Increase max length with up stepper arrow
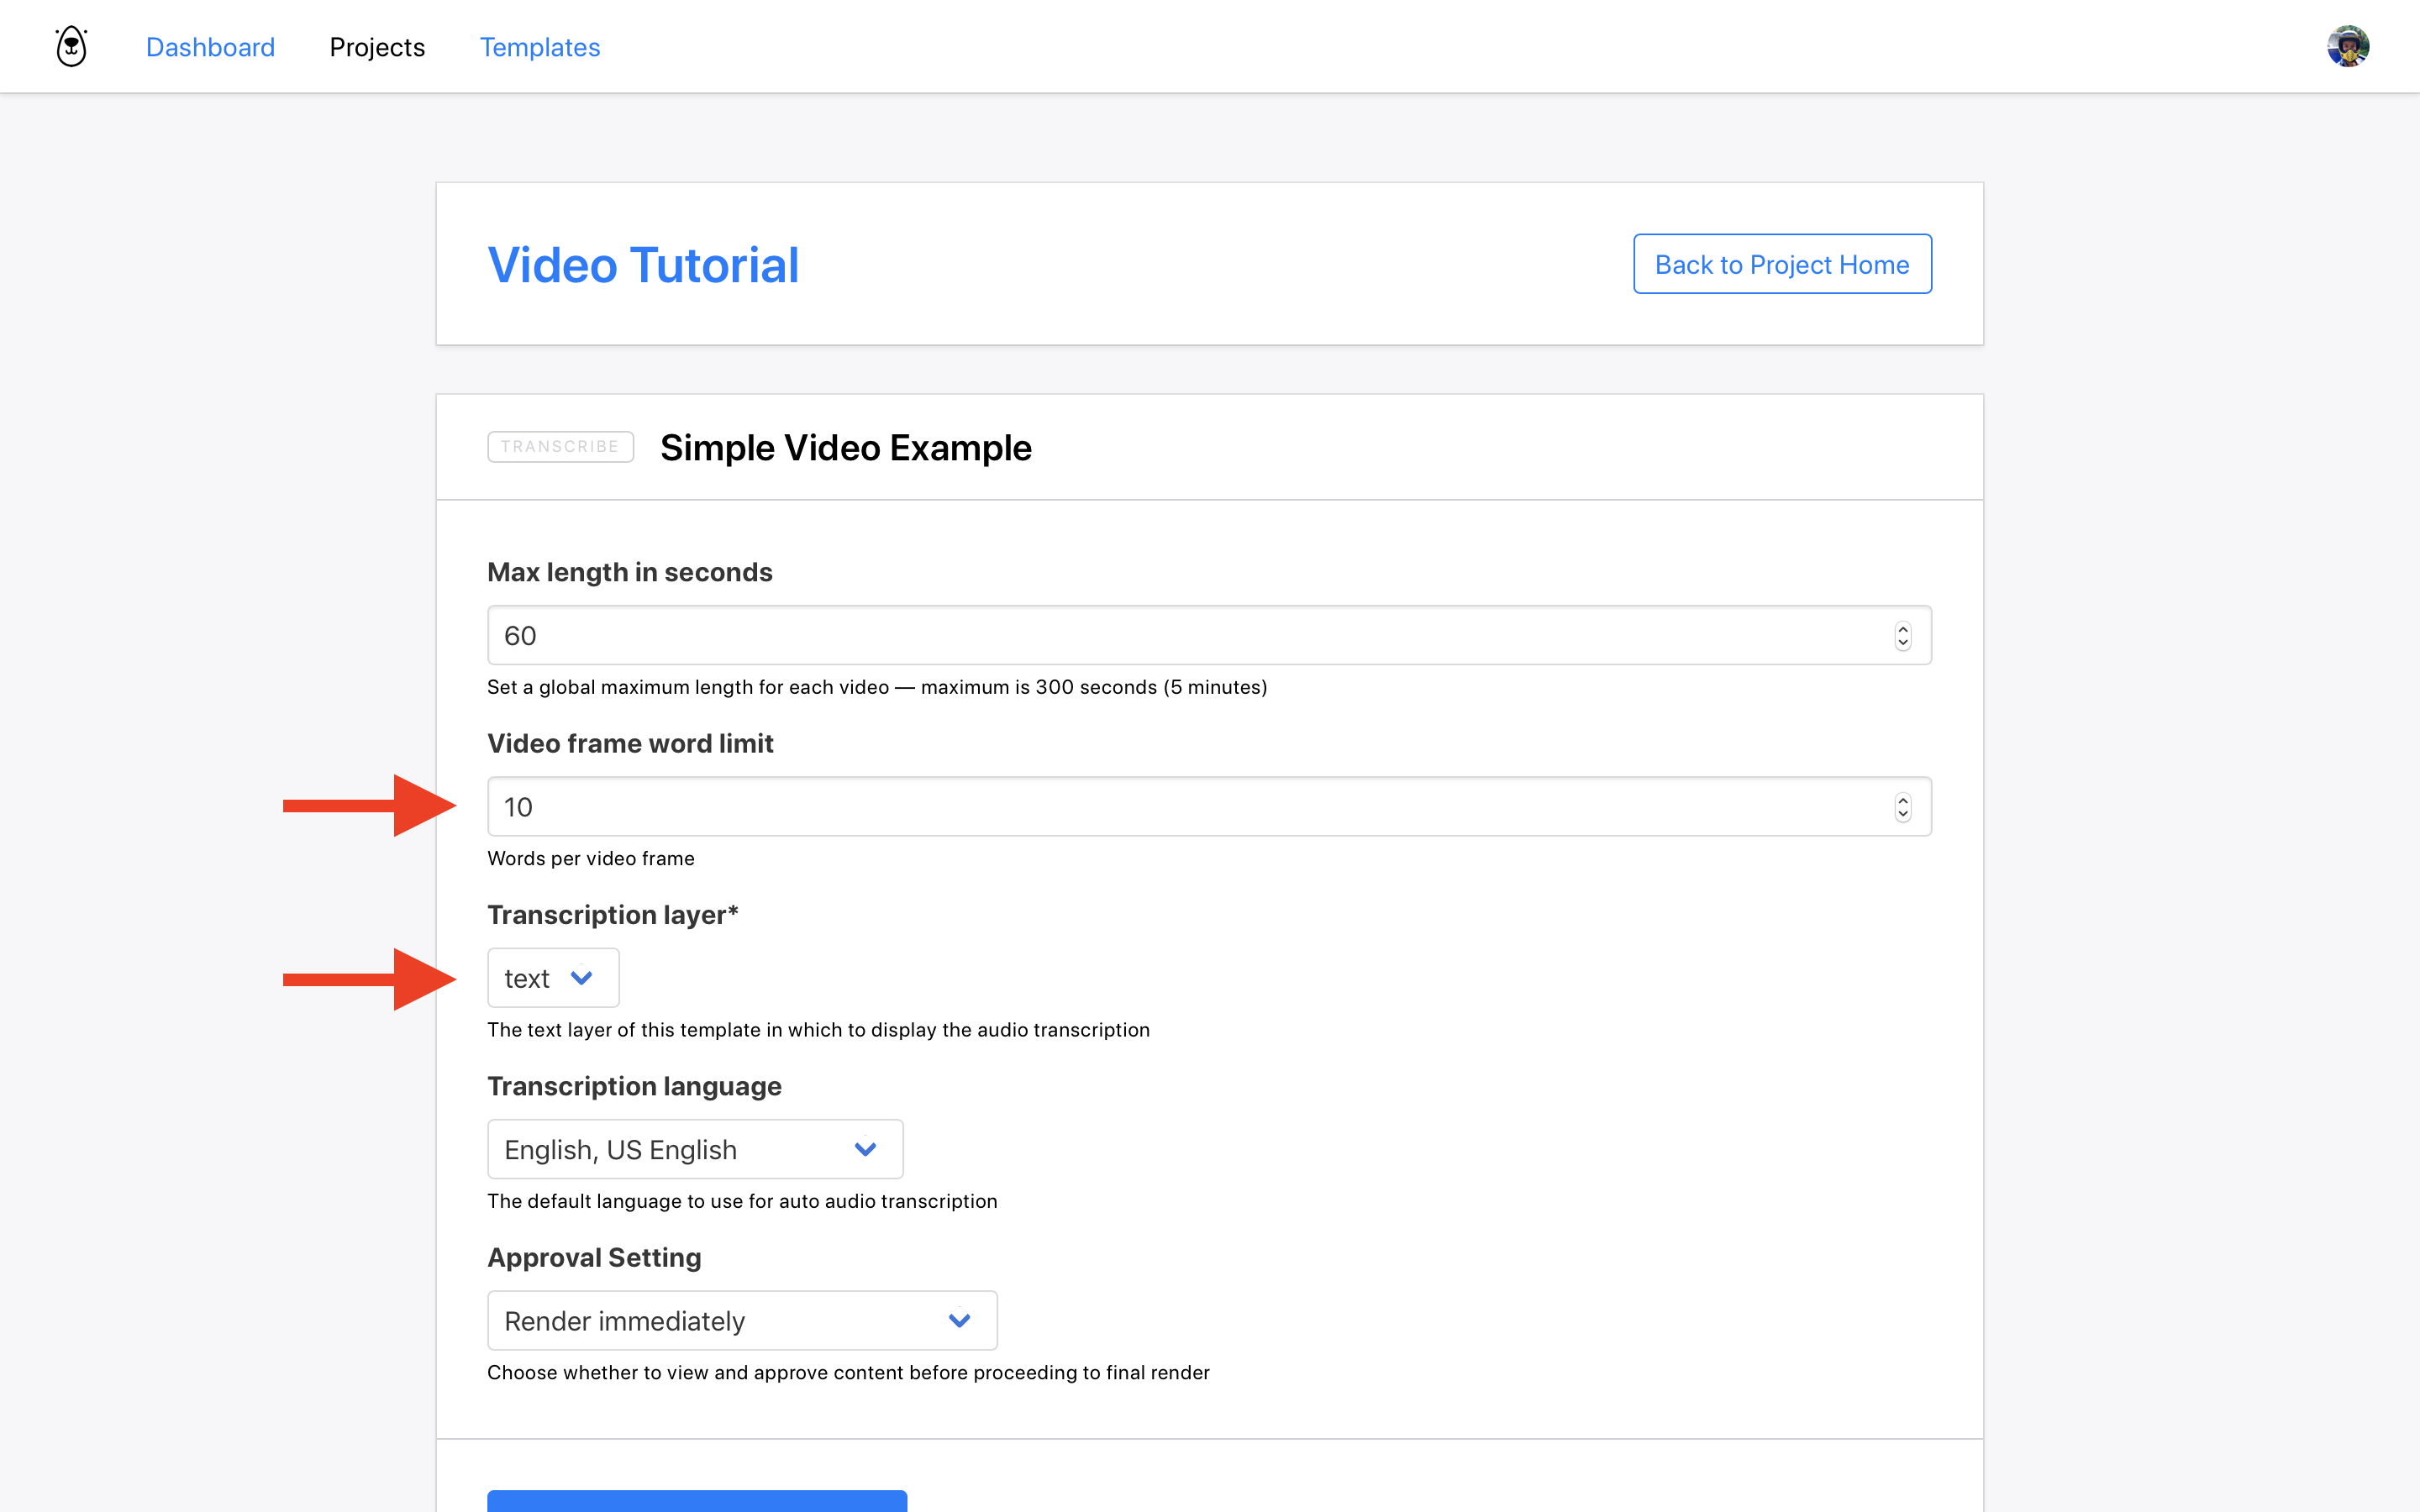This screenshot has width=2420, height=1512. tap(1902, 629)
